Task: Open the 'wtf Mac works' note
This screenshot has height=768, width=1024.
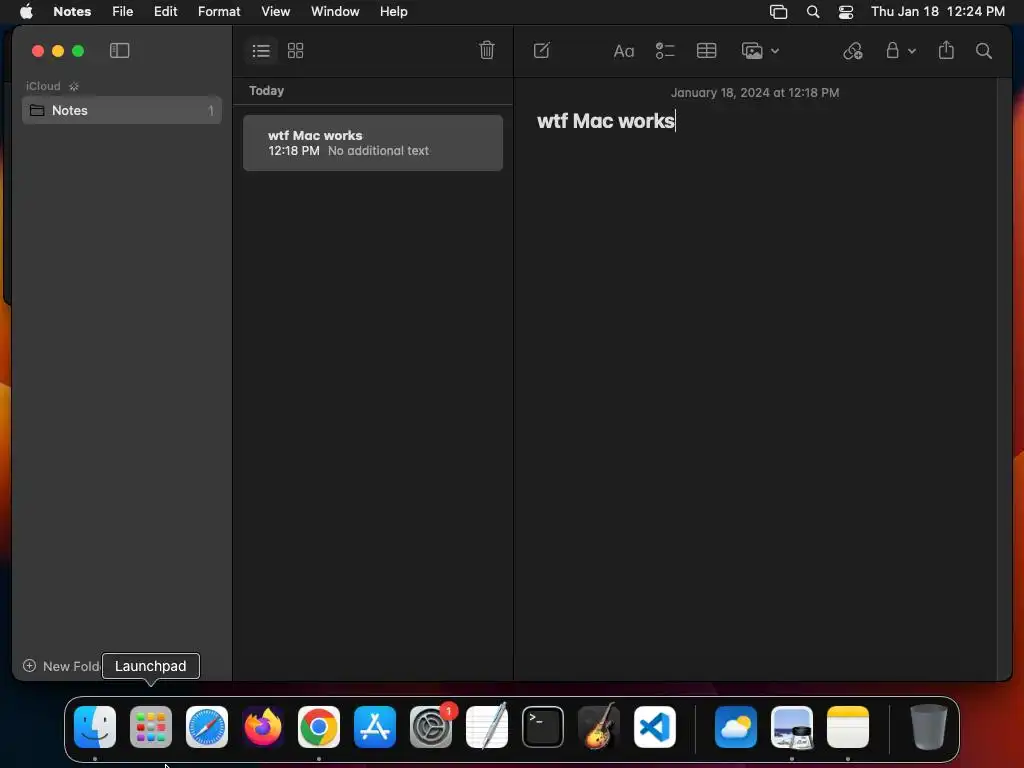Action: (373, 143)
